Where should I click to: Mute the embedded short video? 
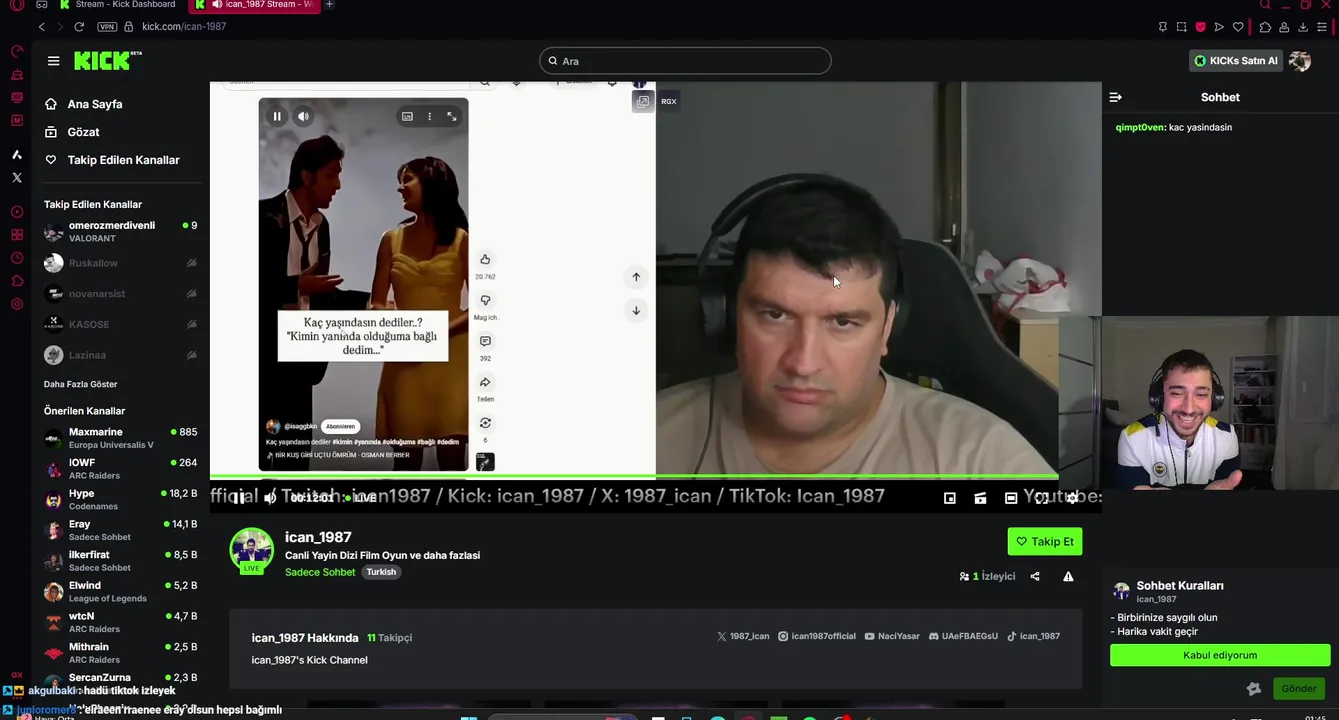coord(303,116)
